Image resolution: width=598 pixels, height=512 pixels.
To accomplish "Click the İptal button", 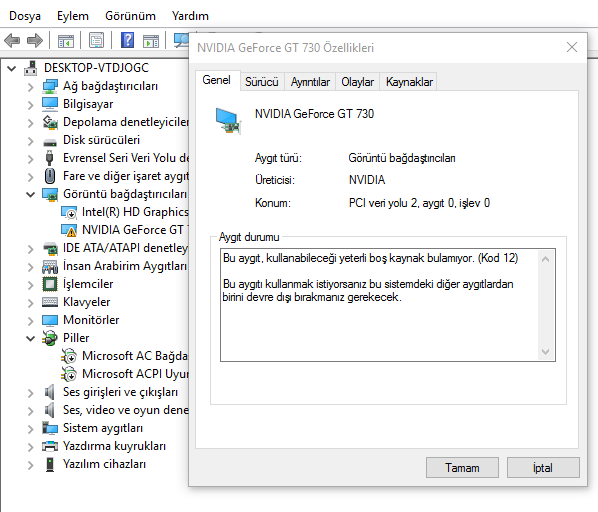I will coord(543,467).
